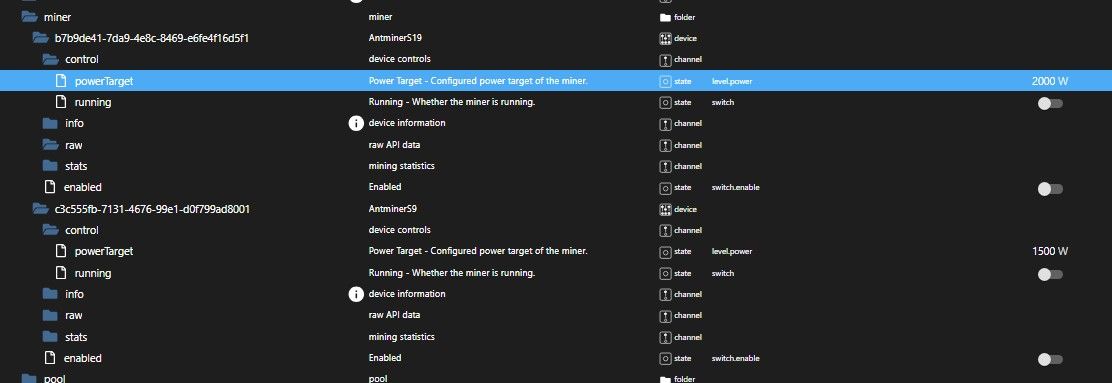Click channel icon in AntminerS9 device controls row
The width and height of the screenshot is (1112, 383).
point(665,231)
